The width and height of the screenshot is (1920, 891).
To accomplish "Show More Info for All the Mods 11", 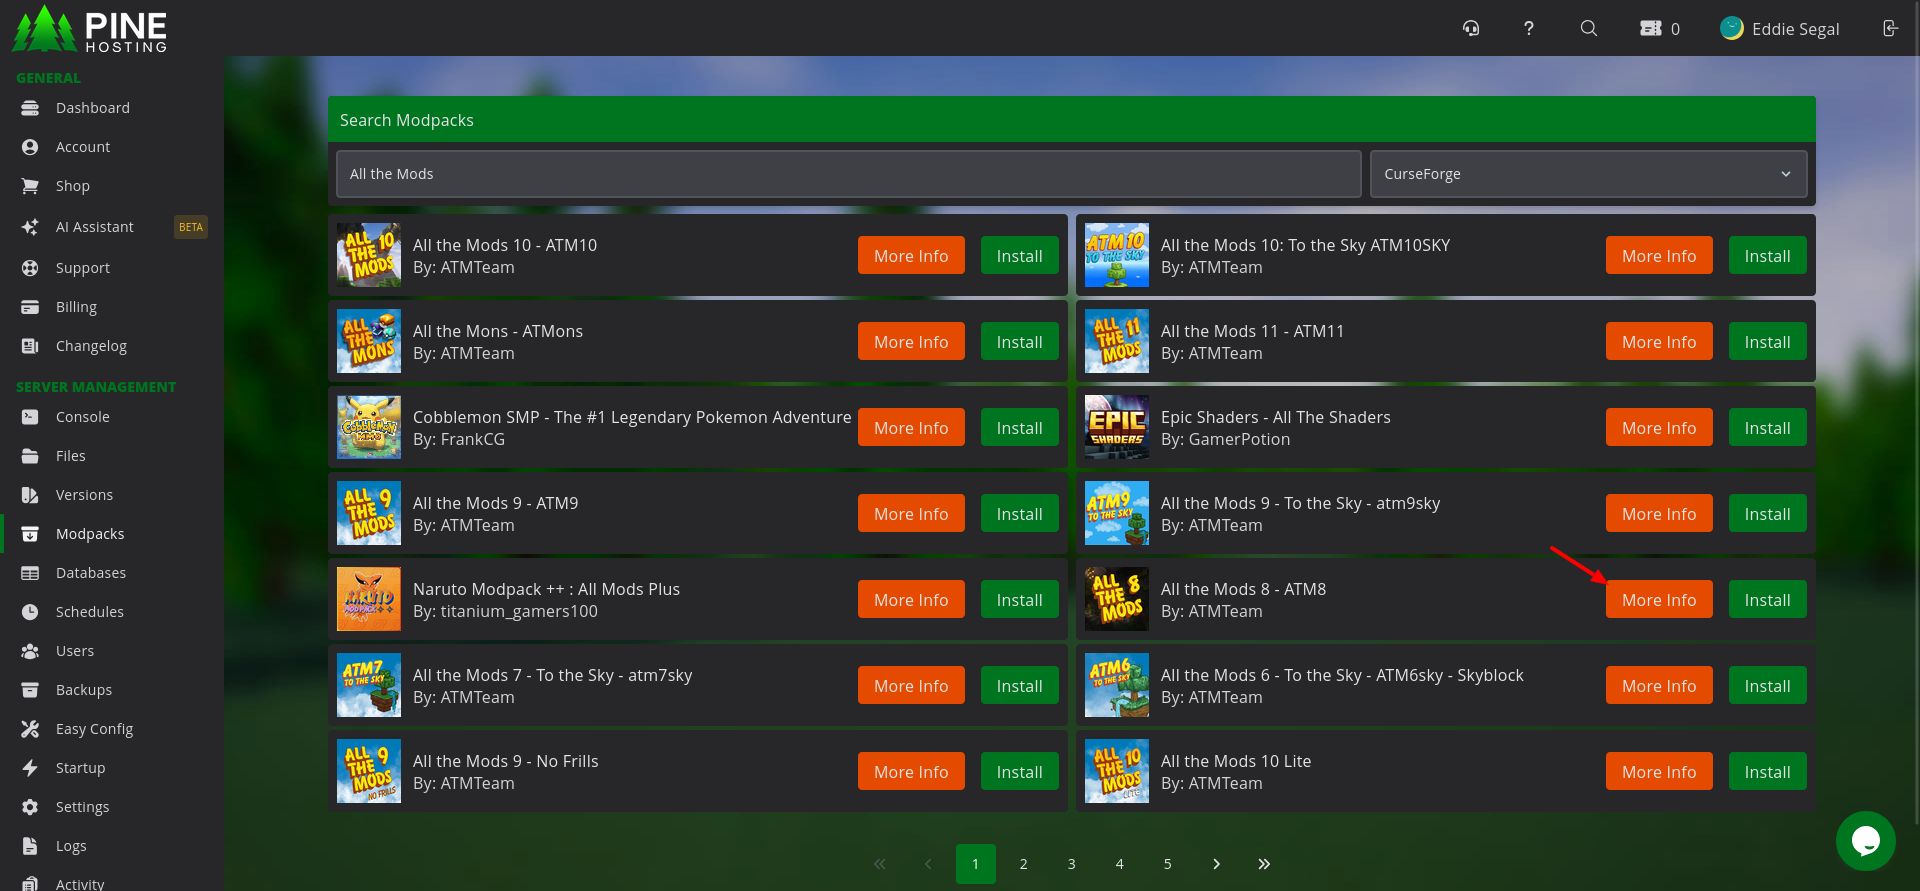I will 1659,342.
